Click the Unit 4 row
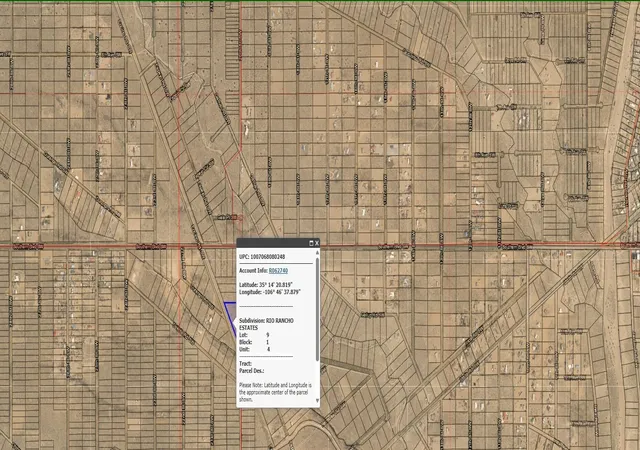 click(254, 350)
